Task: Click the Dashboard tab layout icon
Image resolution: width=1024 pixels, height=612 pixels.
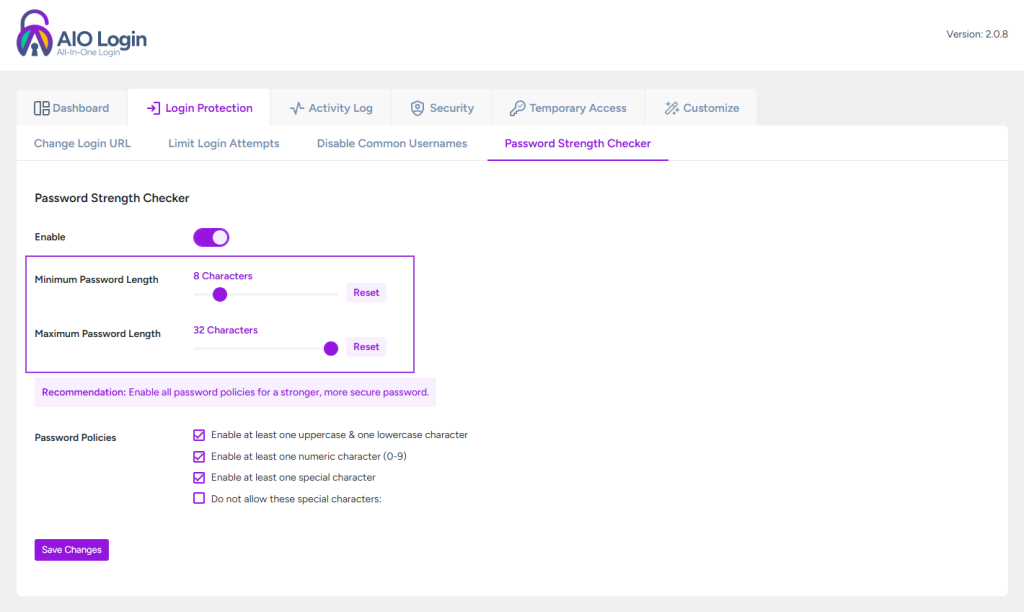Action: tap(42, 108)
